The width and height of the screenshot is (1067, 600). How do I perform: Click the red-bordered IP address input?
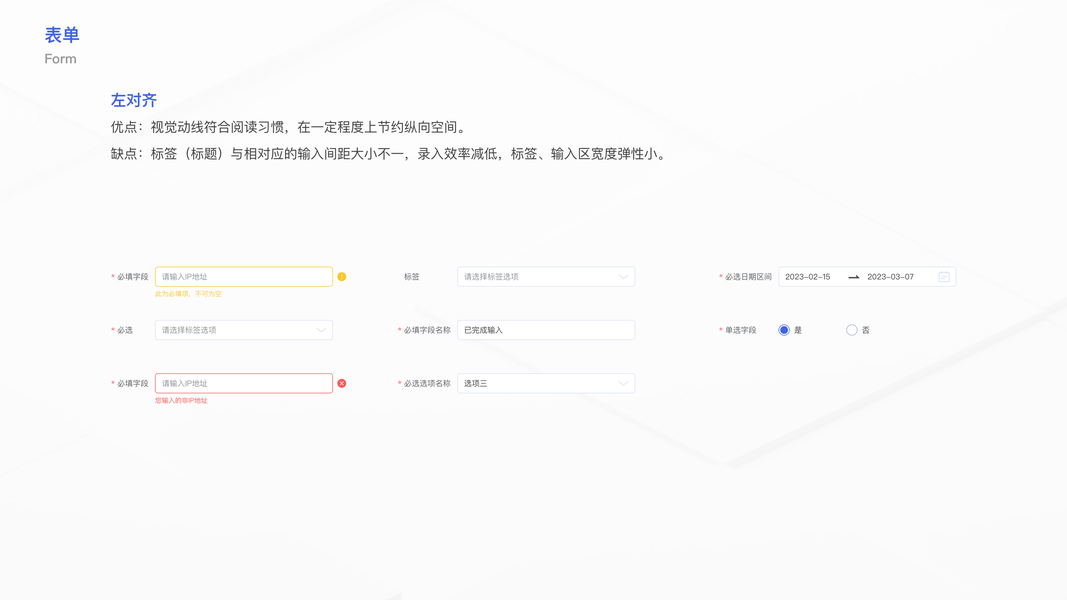click(244, 384)
